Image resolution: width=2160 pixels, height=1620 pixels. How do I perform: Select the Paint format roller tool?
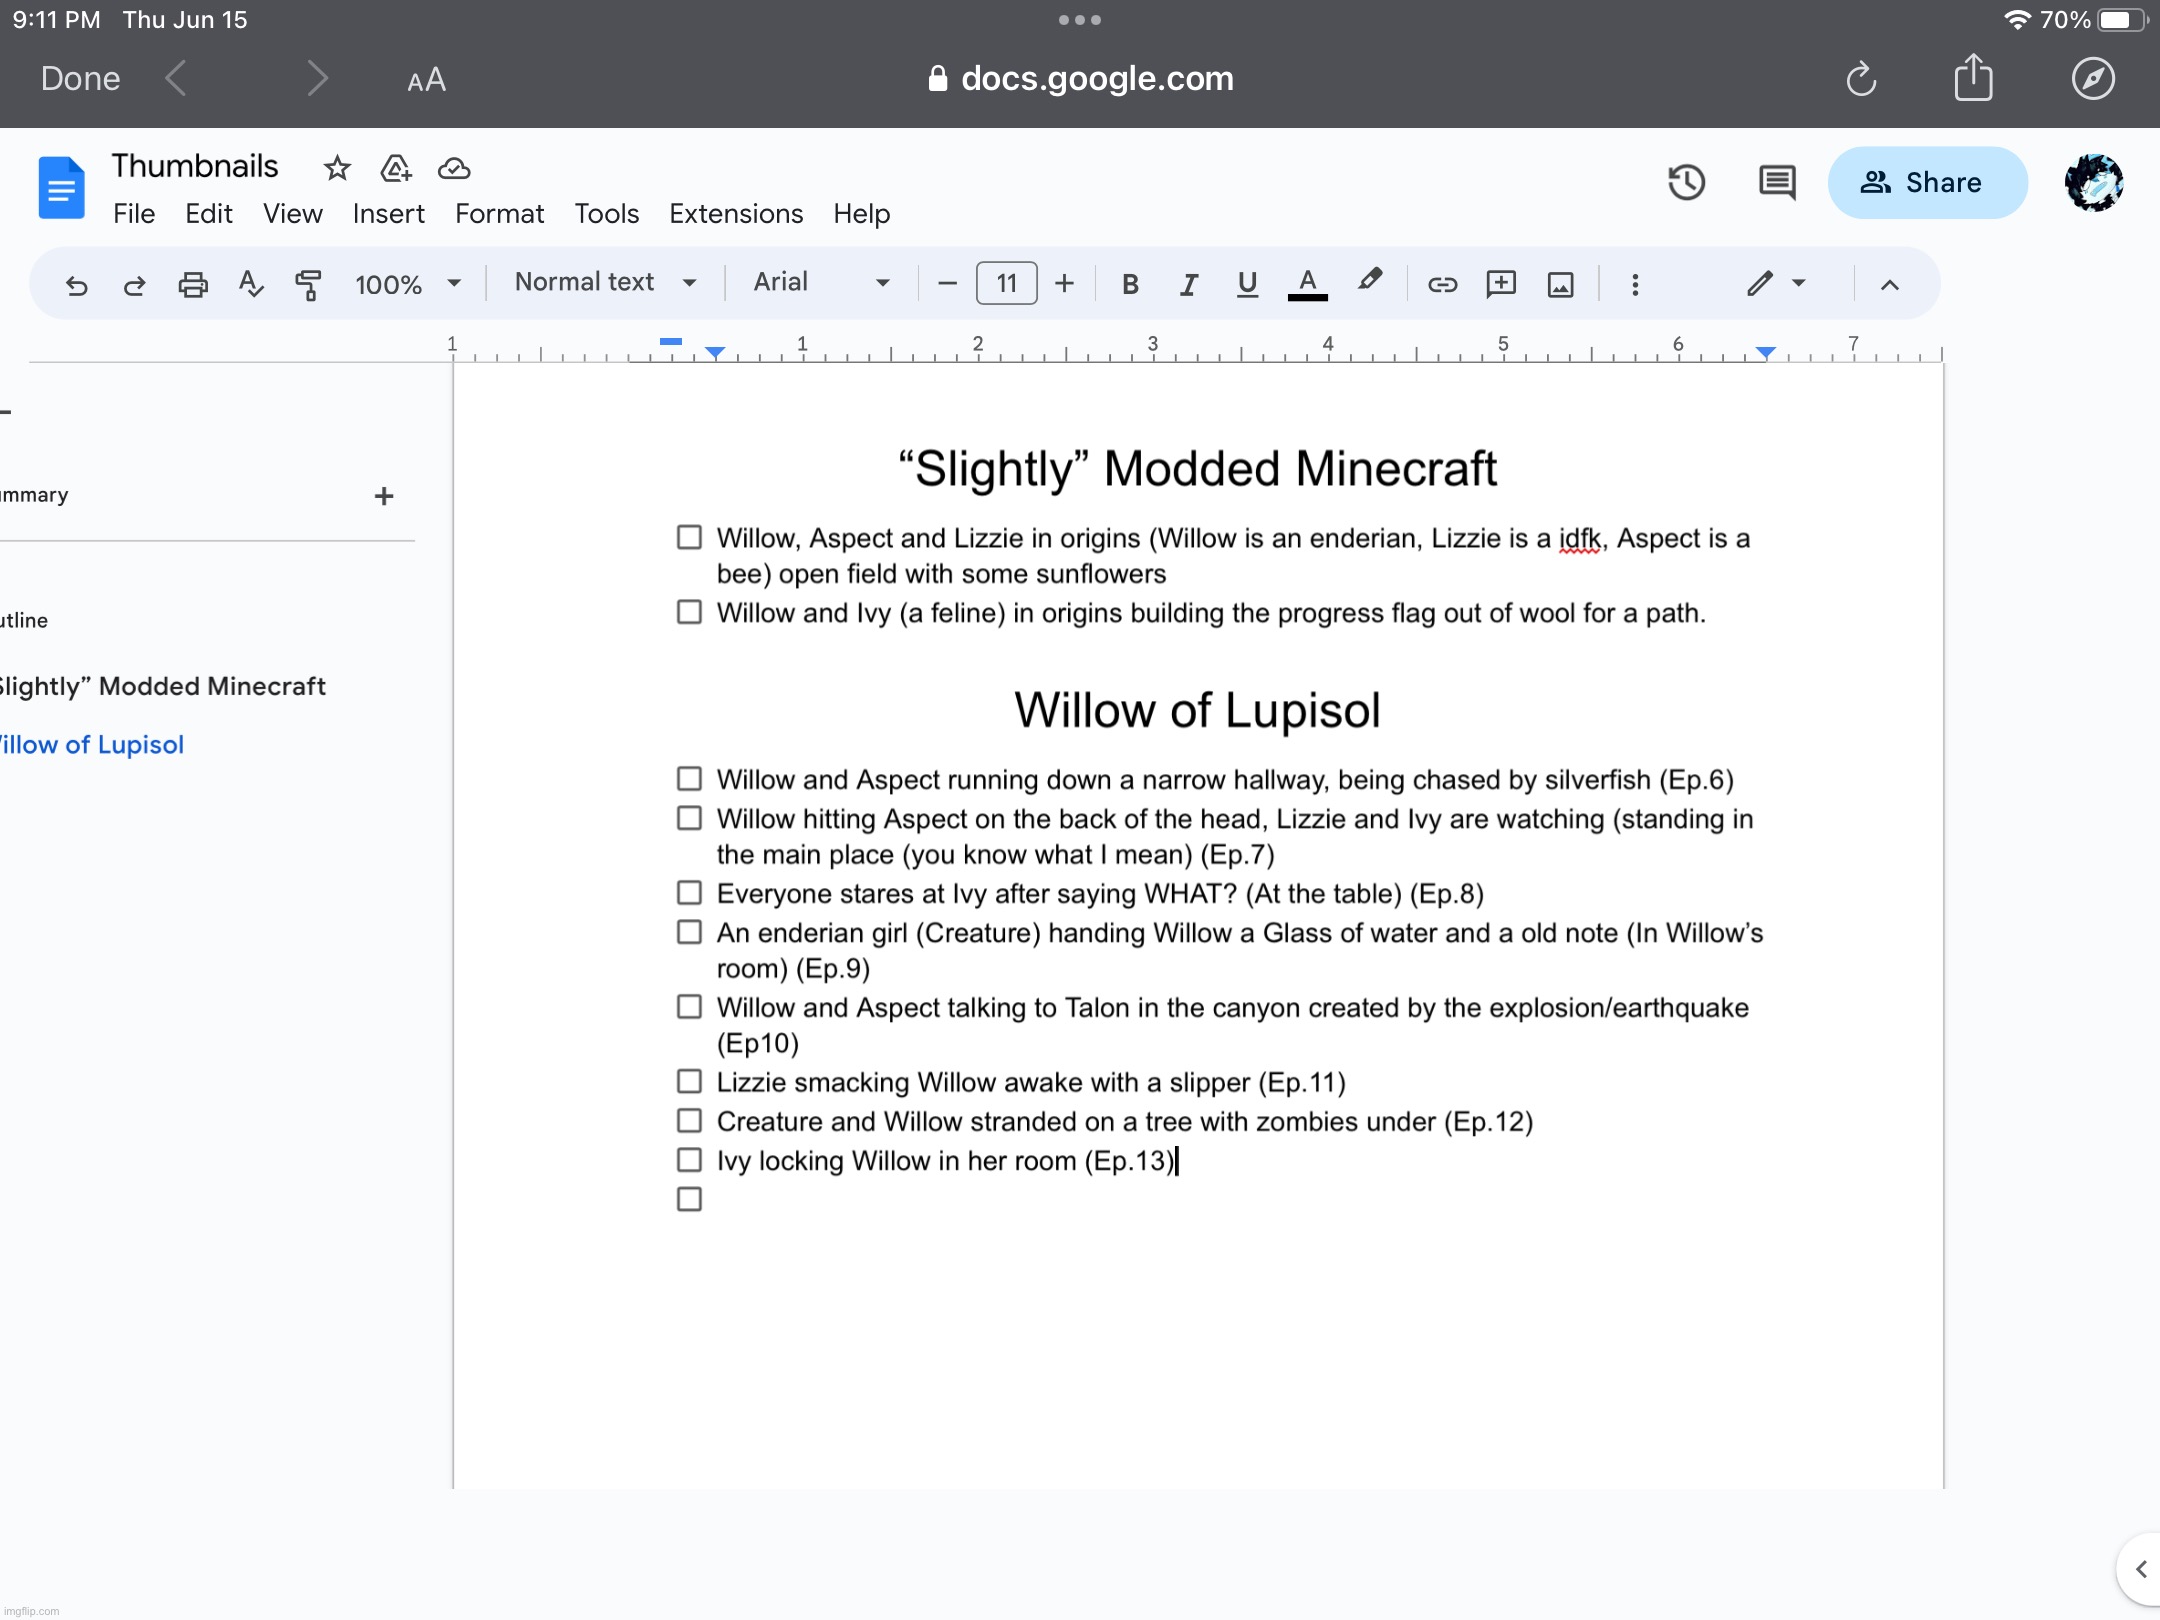(x=309, y=285)
